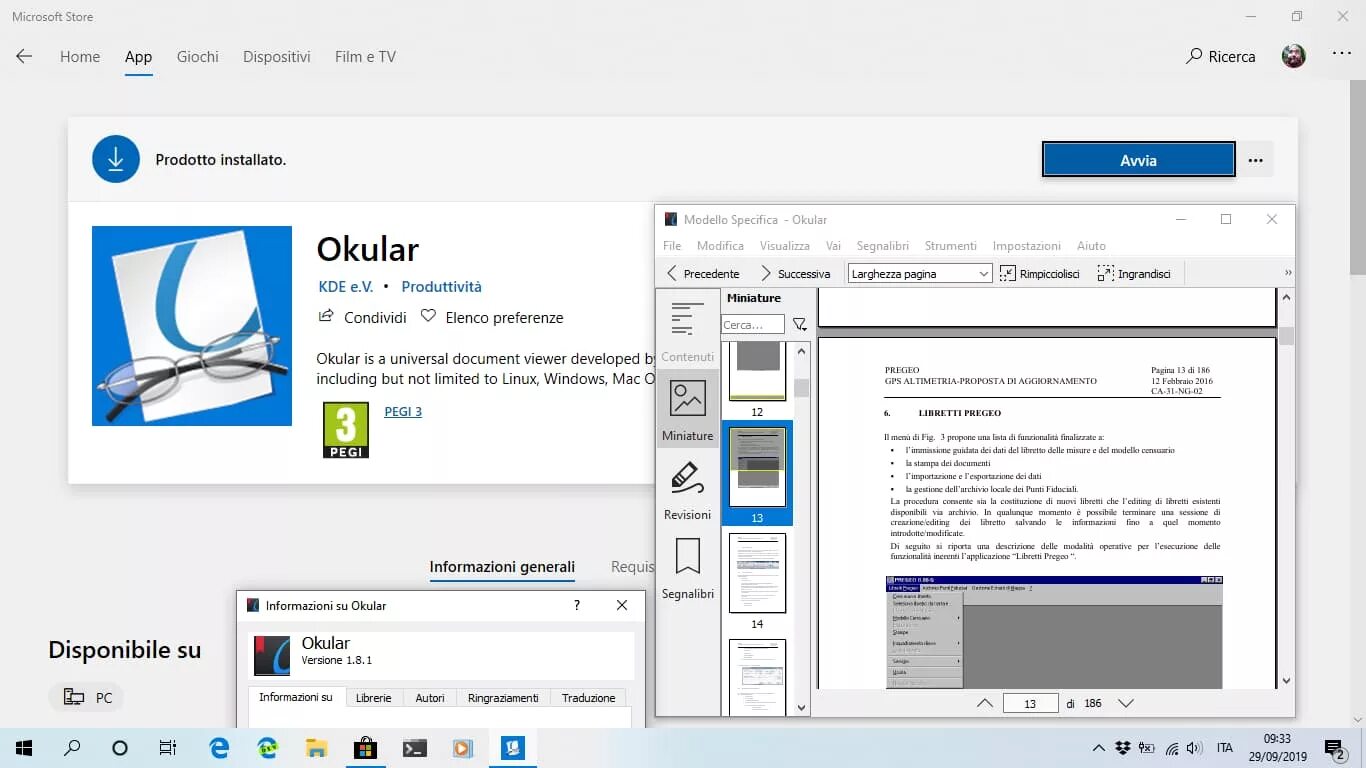The height and width of the screenshot is (768, 1366).
Task: Open the Contenuti sidebar panel
Action: coord(688,329)
